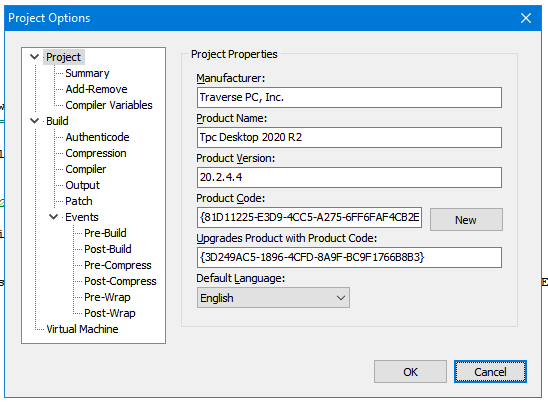548x404 pixels.
Task: Select Patch in the tree
Action: (79, 201)
